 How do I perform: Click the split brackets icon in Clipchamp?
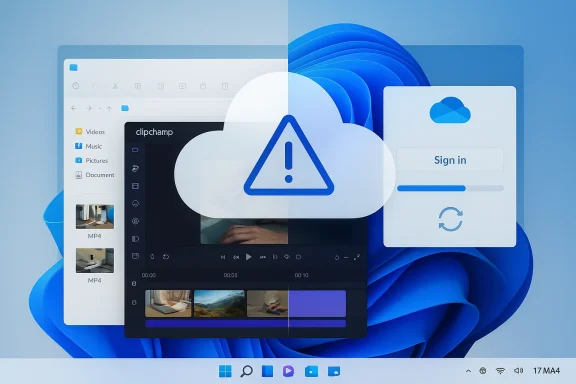click(275, 257)
